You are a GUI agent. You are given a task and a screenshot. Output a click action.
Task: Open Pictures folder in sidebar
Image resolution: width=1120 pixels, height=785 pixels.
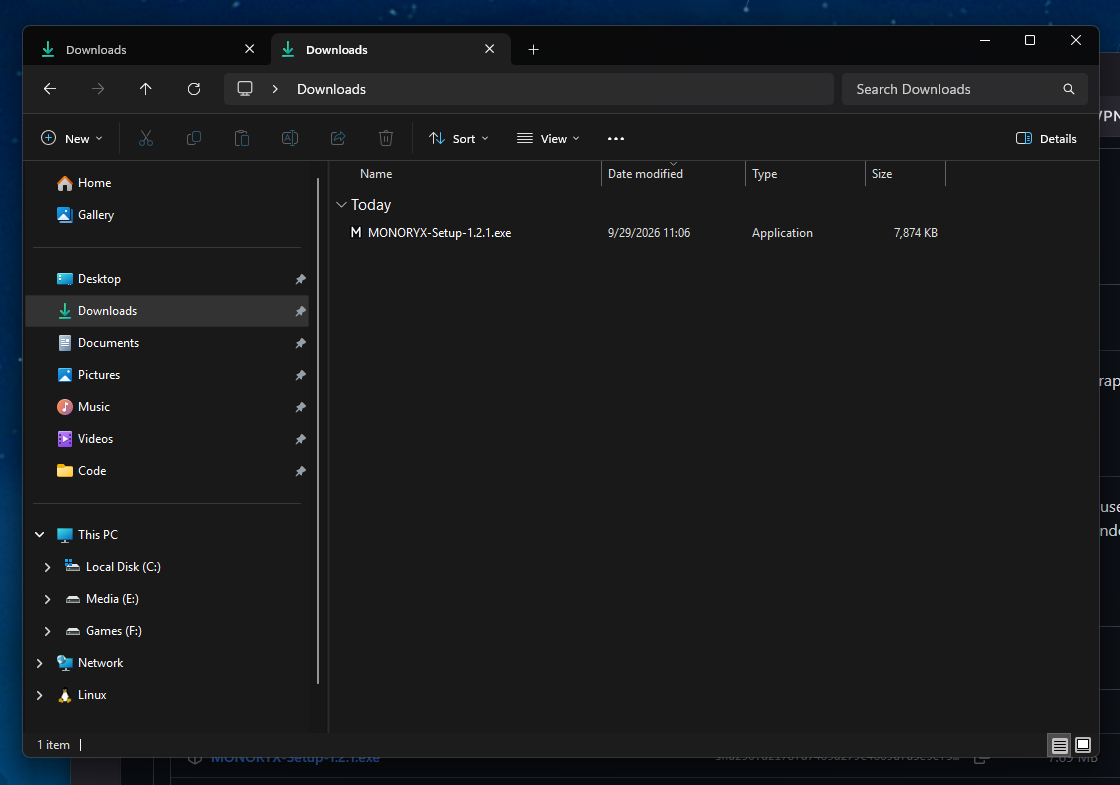[167, 375]
